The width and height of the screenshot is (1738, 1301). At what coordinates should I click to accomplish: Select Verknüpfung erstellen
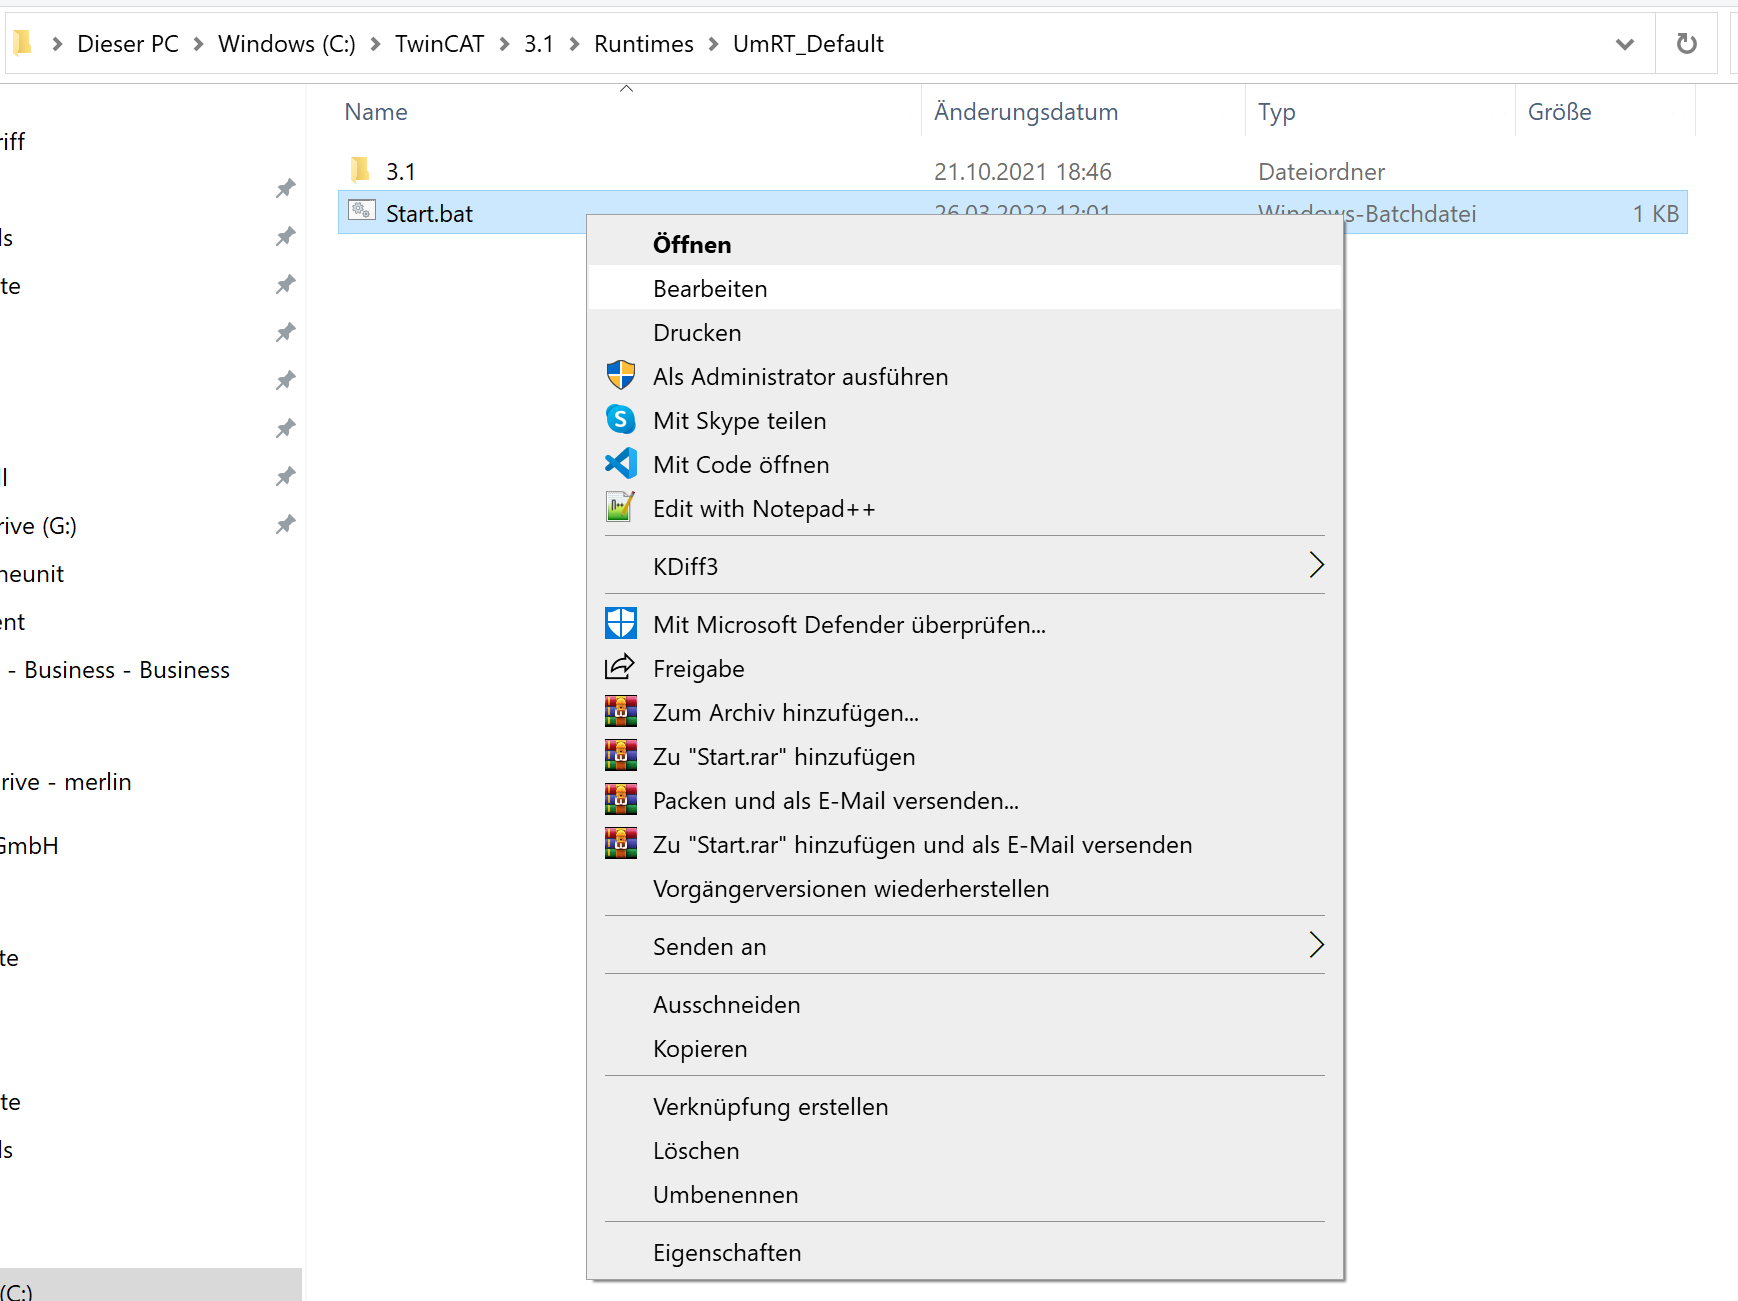point(965,1106)
